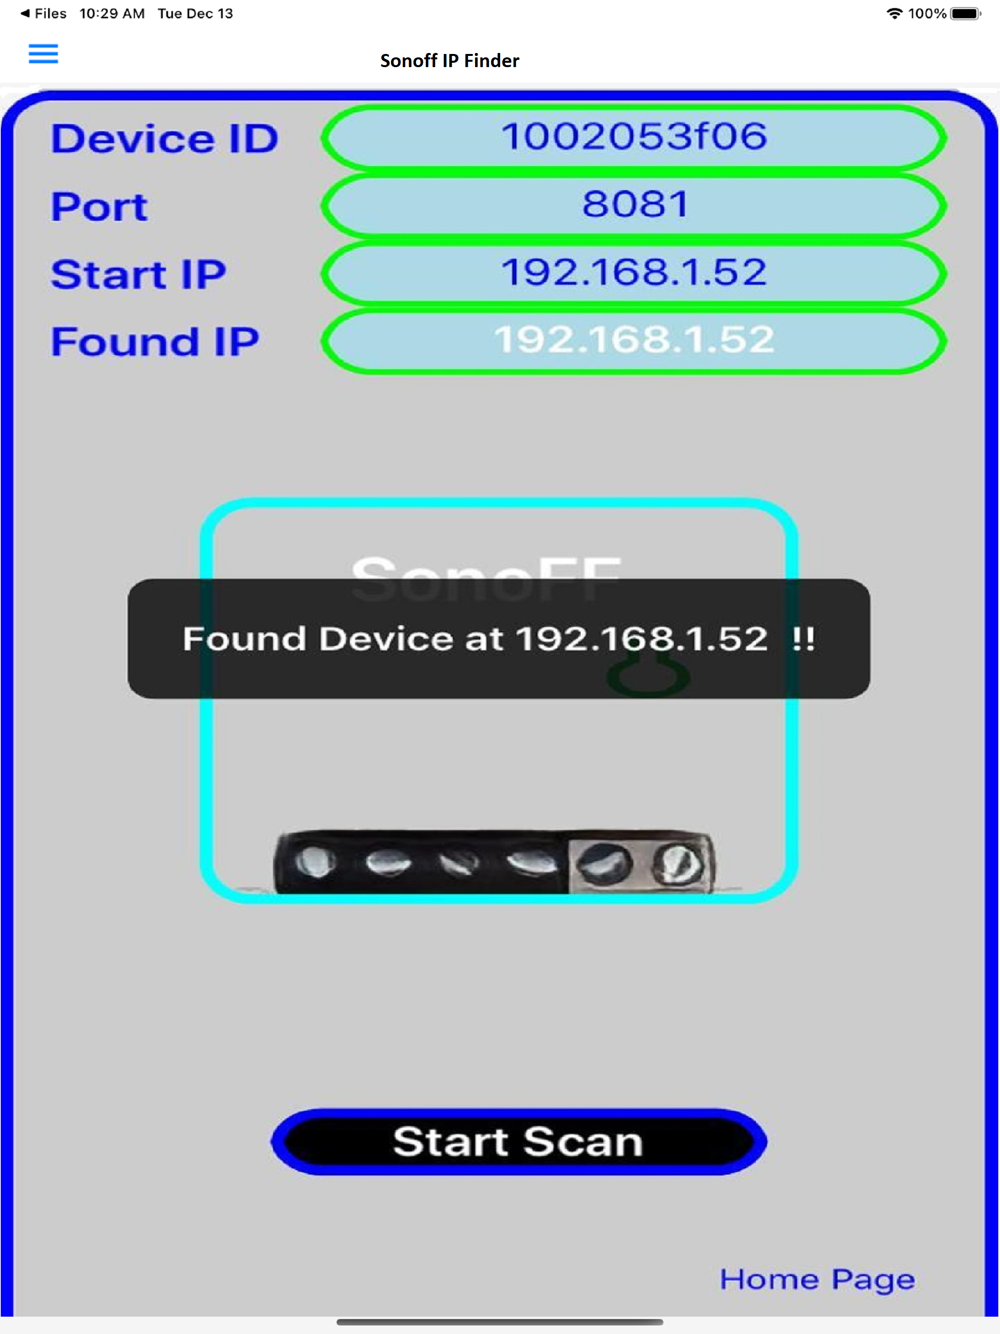Open the hamburger menu icon

pyautogui.click(x=43, y=54)
